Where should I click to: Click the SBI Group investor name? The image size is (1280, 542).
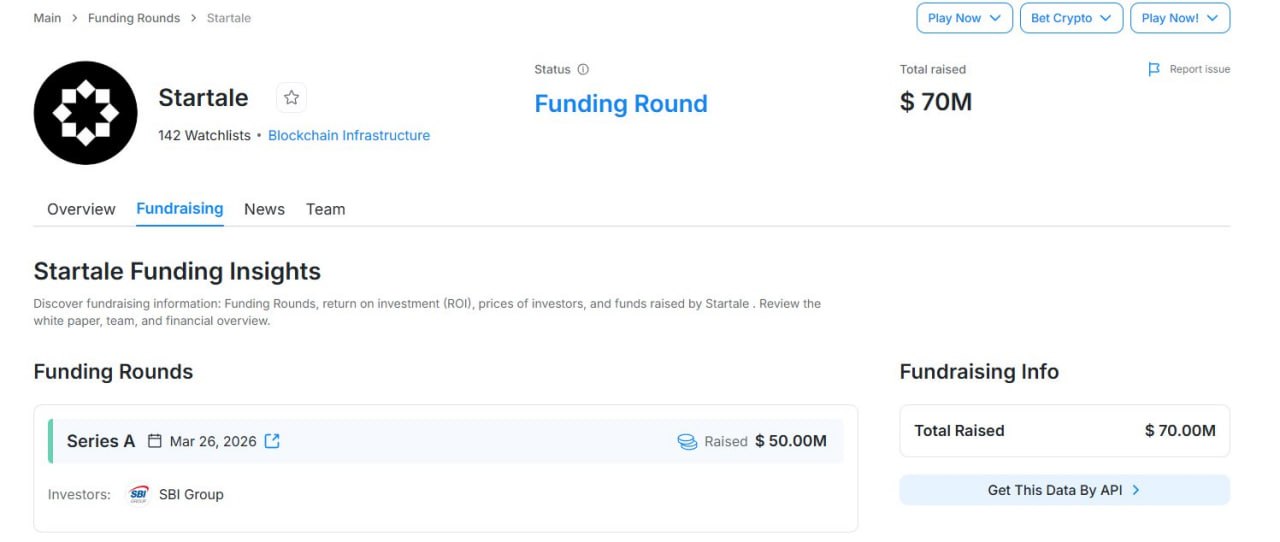(x=191, y=494)
